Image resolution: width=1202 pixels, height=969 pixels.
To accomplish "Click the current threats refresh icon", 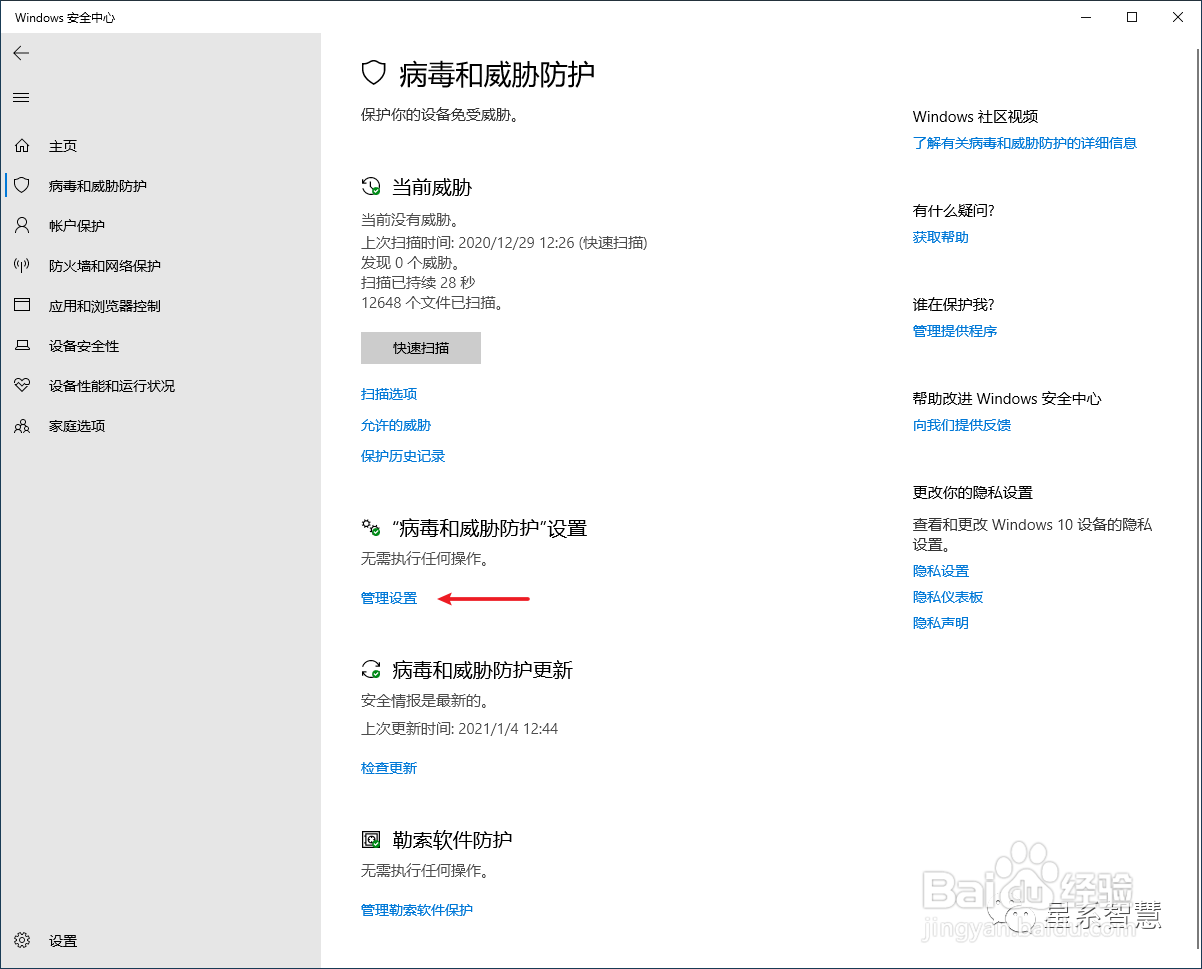I will tap(371, 187).
